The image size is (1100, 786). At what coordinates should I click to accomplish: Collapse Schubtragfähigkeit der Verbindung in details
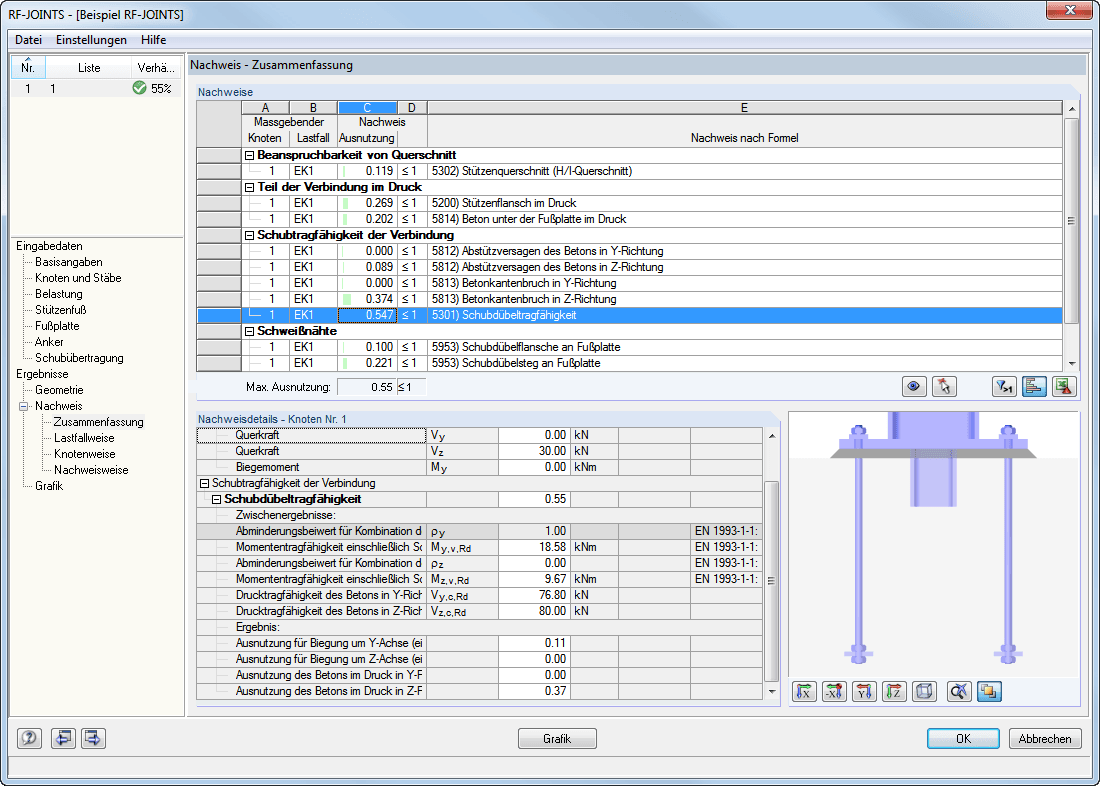click(205, 484)
